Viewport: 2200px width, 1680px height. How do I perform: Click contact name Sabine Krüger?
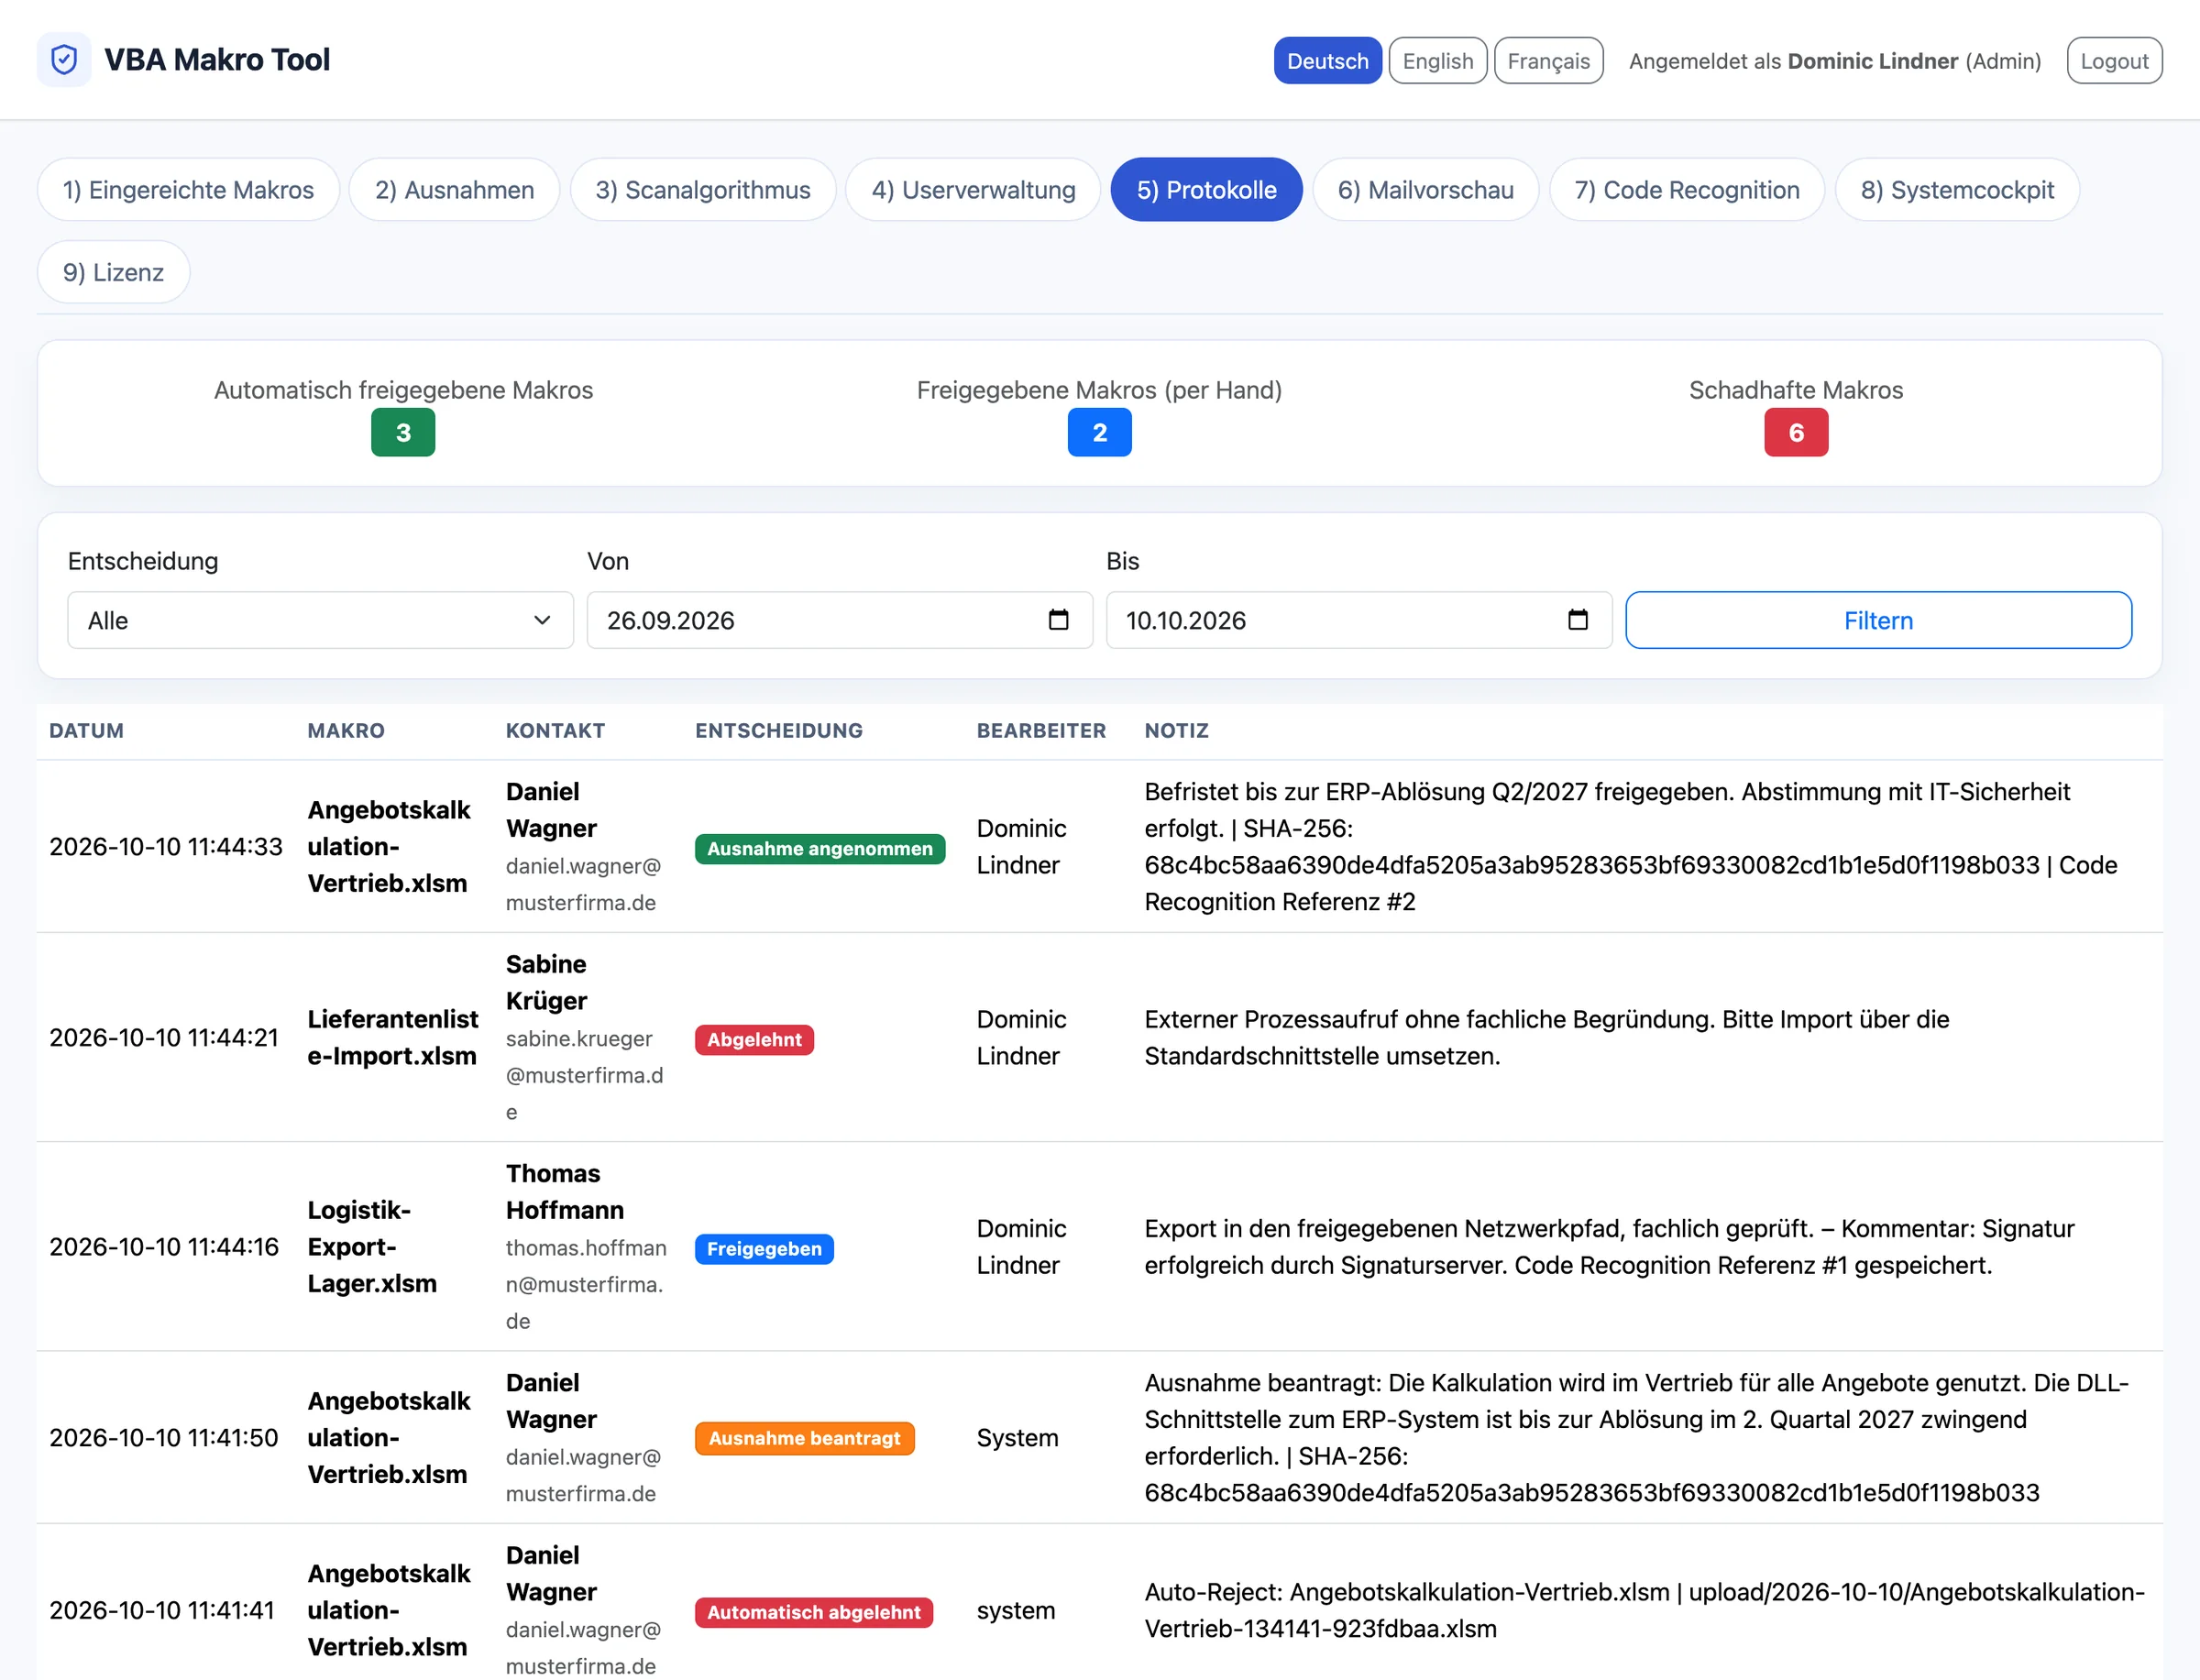point(546,983)
